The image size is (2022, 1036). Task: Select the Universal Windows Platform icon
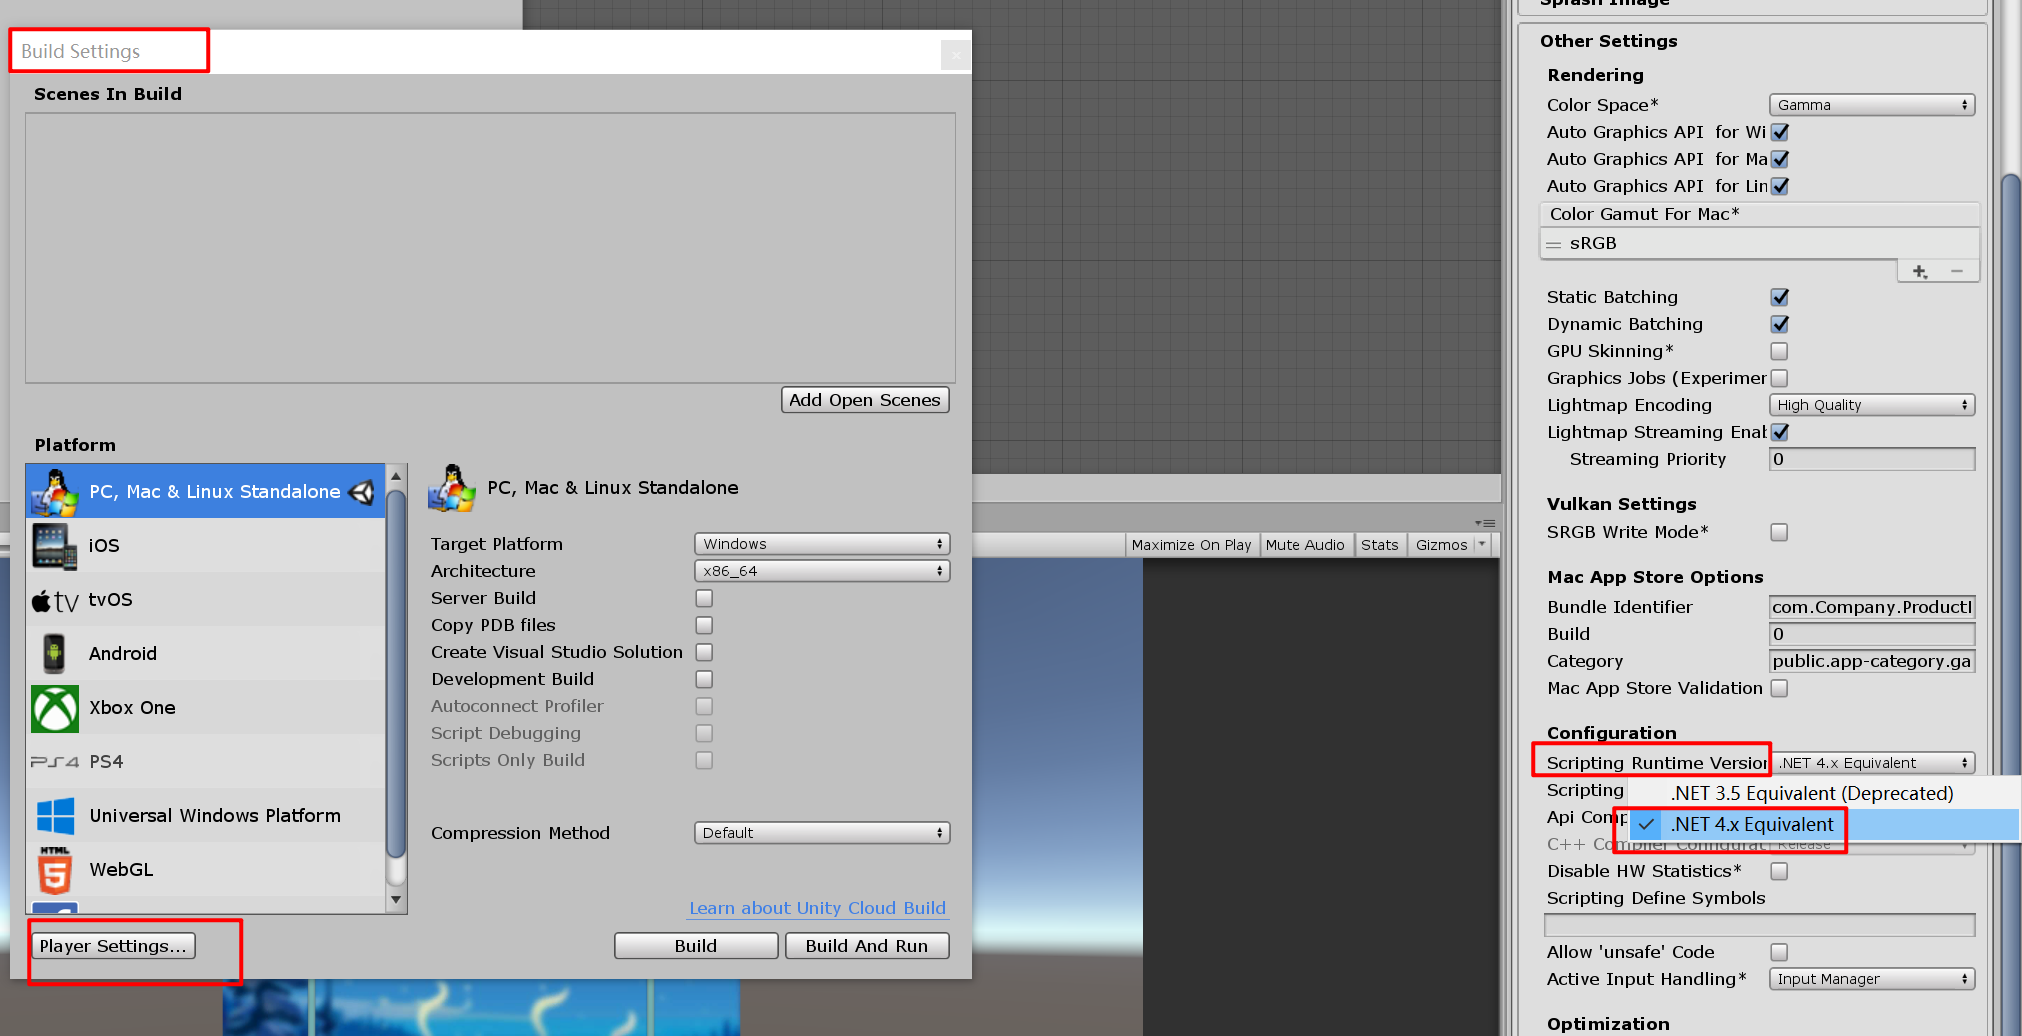point(55,816)
